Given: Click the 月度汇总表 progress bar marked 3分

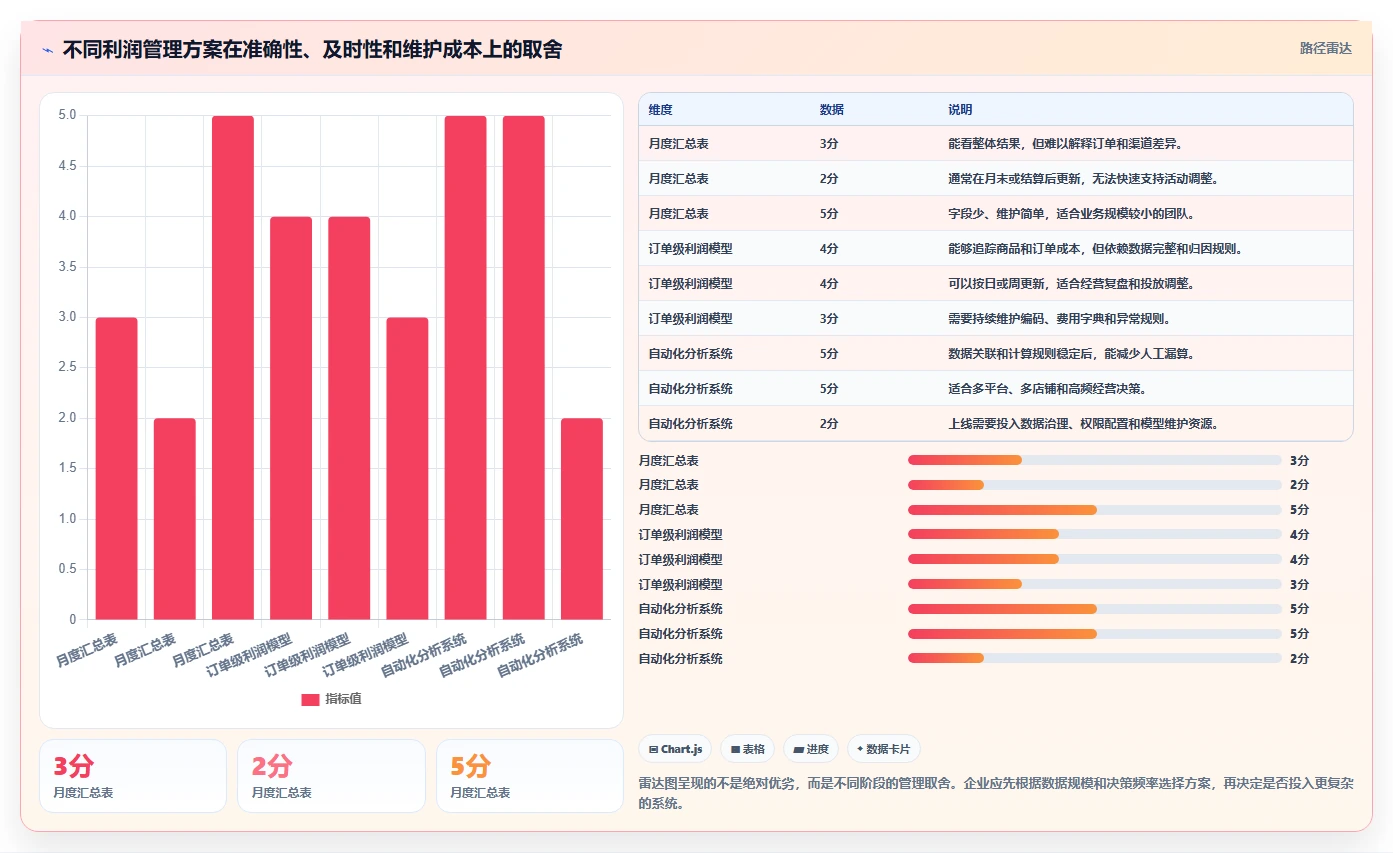Looking at the screenshot, I should click(1094, 460).
